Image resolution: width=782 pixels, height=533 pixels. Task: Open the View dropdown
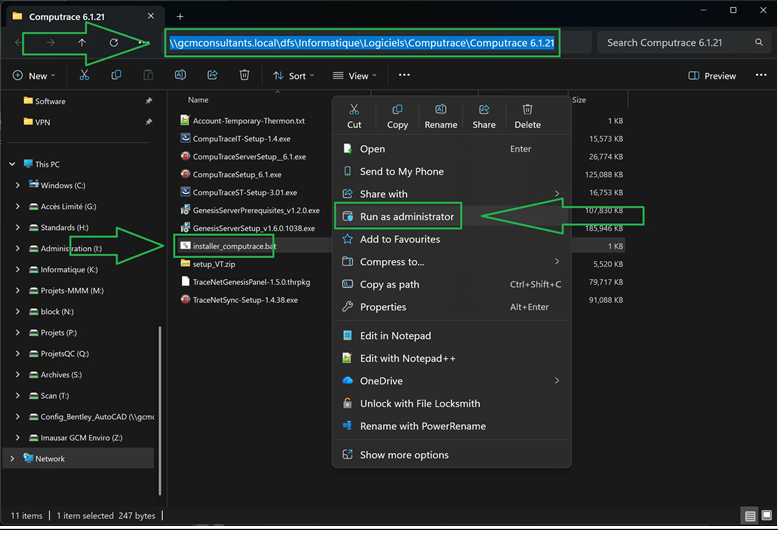[355, 76]
